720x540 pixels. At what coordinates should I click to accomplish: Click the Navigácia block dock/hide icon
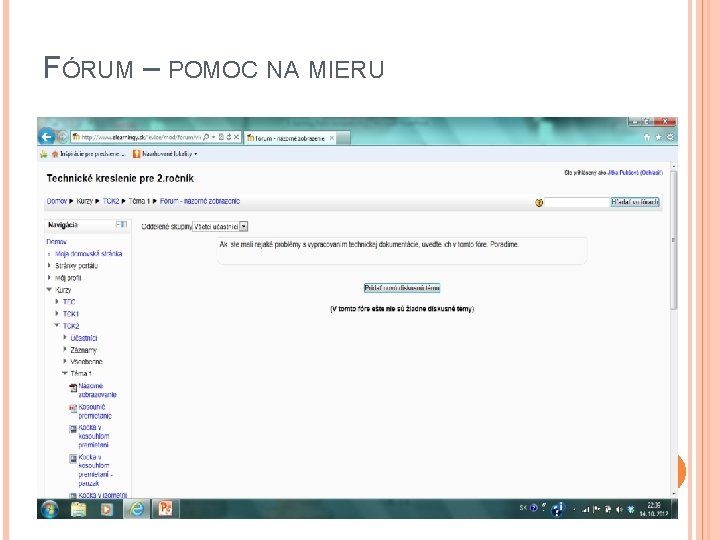click(x=121, y=224)
